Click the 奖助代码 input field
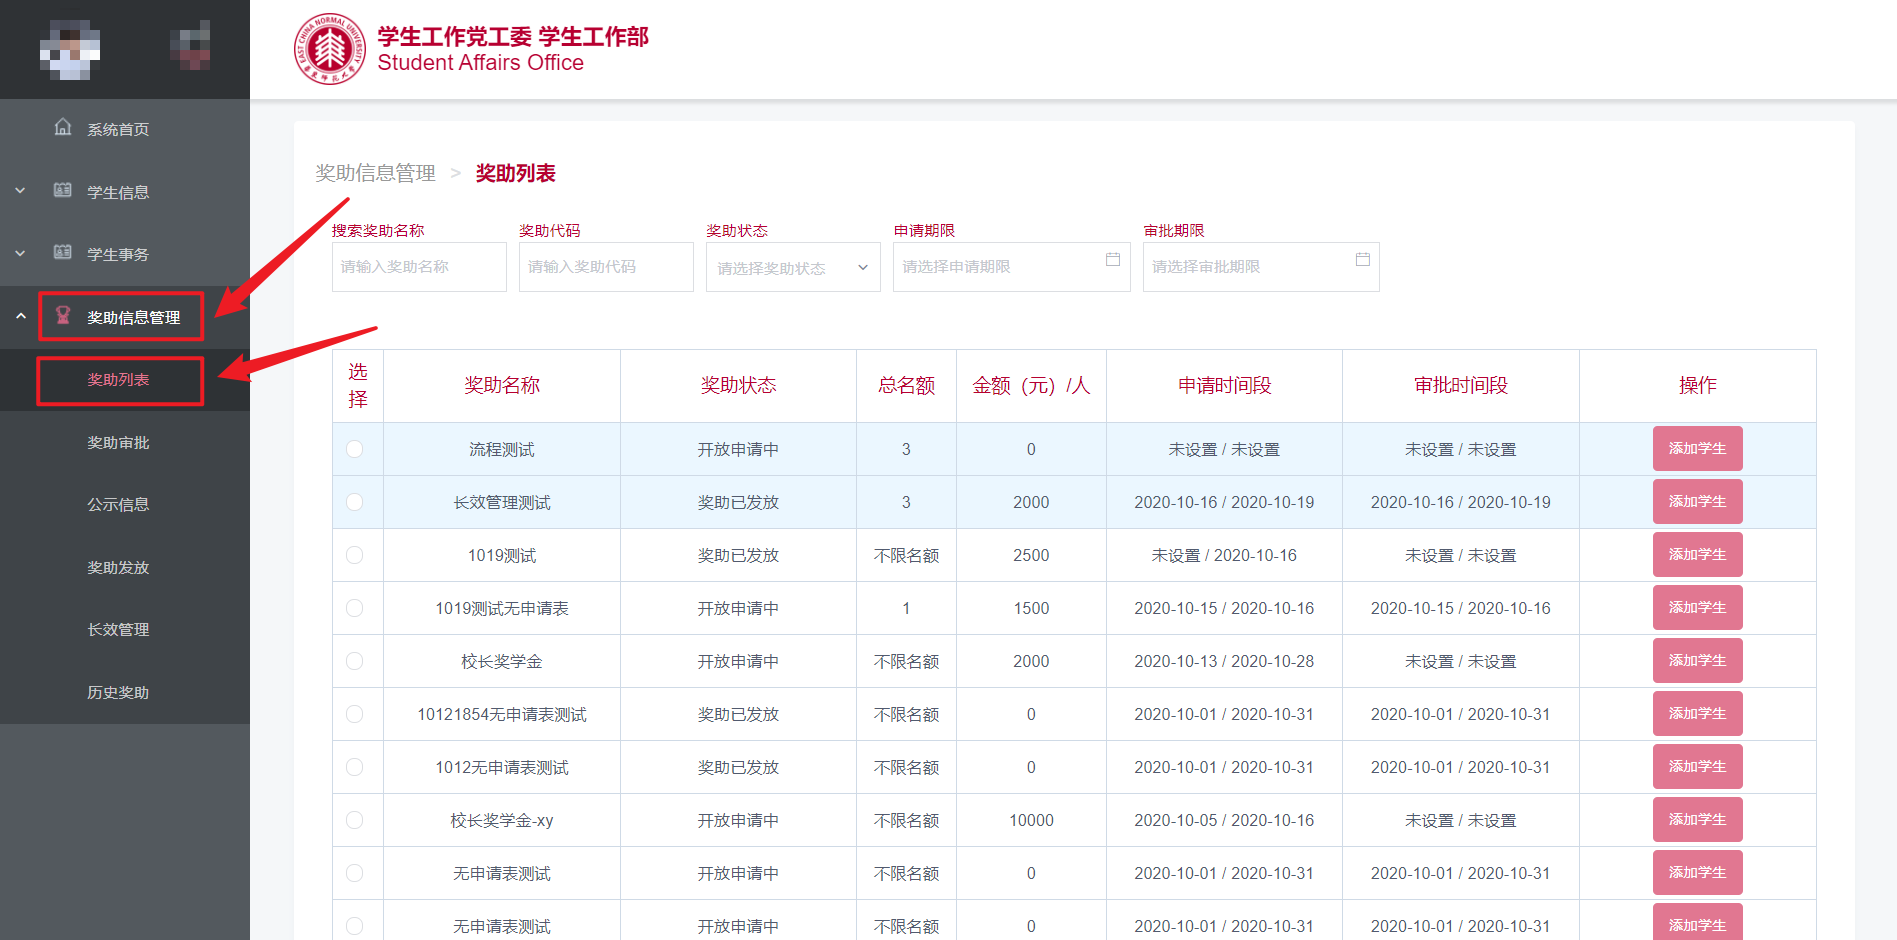The image size is (1897, 940). point(605,267)
